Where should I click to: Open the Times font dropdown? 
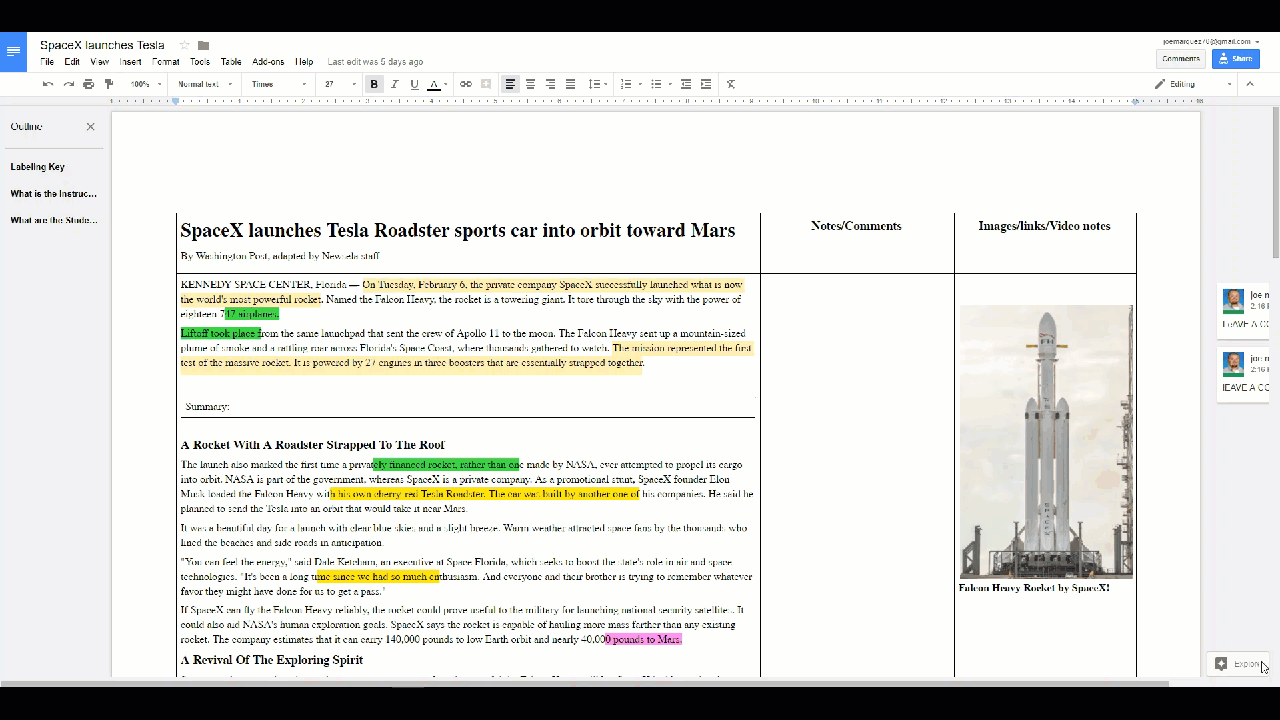[279, 84]
